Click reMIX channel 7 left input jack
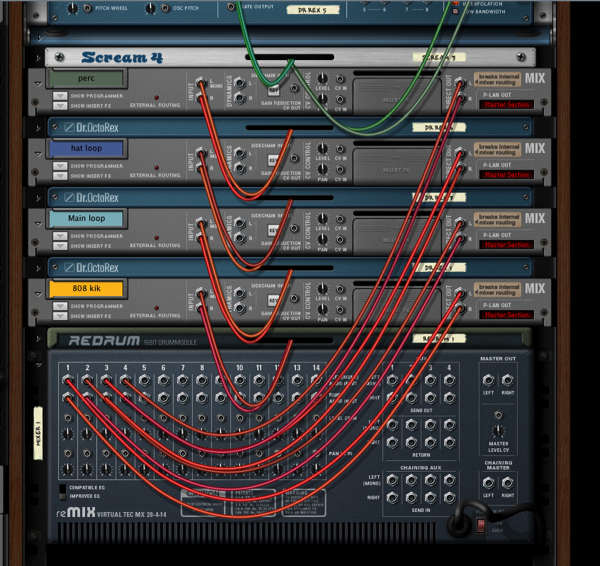The image size is (600, 566). coord(183,380)
